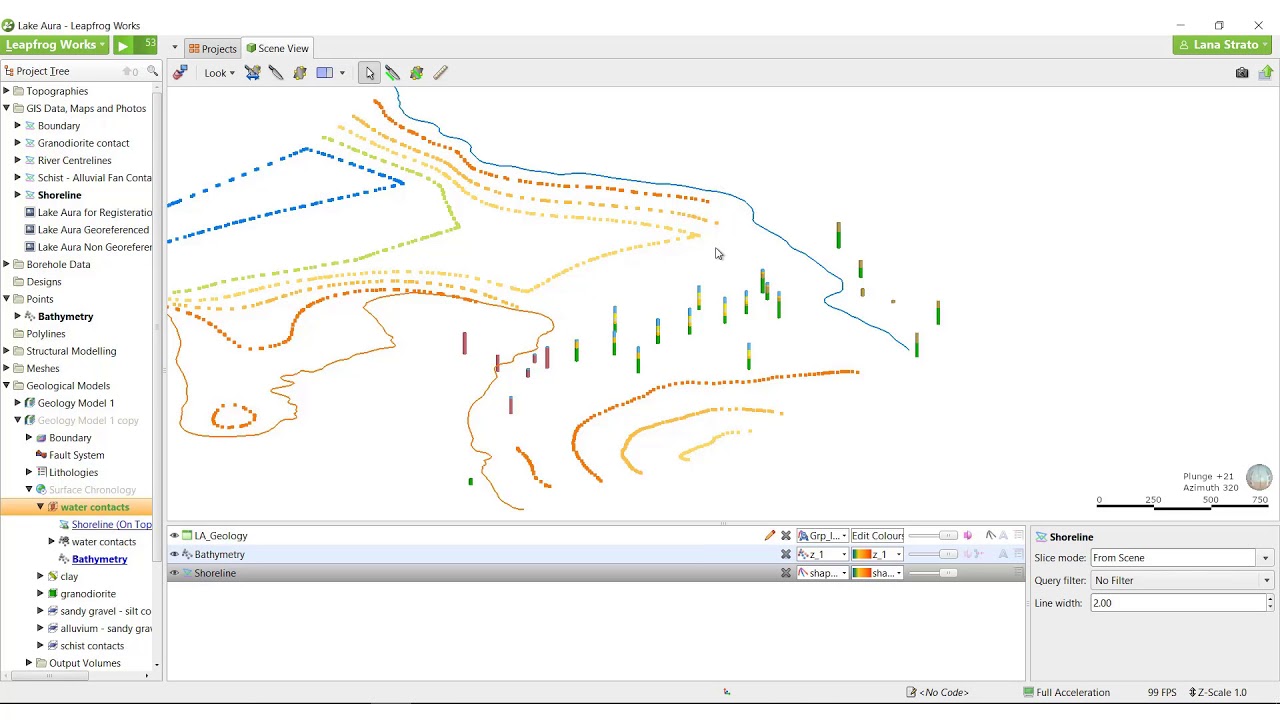Collapse GIS Data, Maps and Photos folder
This screenshot has height=720, width=1280.
(x=6, y=108)
